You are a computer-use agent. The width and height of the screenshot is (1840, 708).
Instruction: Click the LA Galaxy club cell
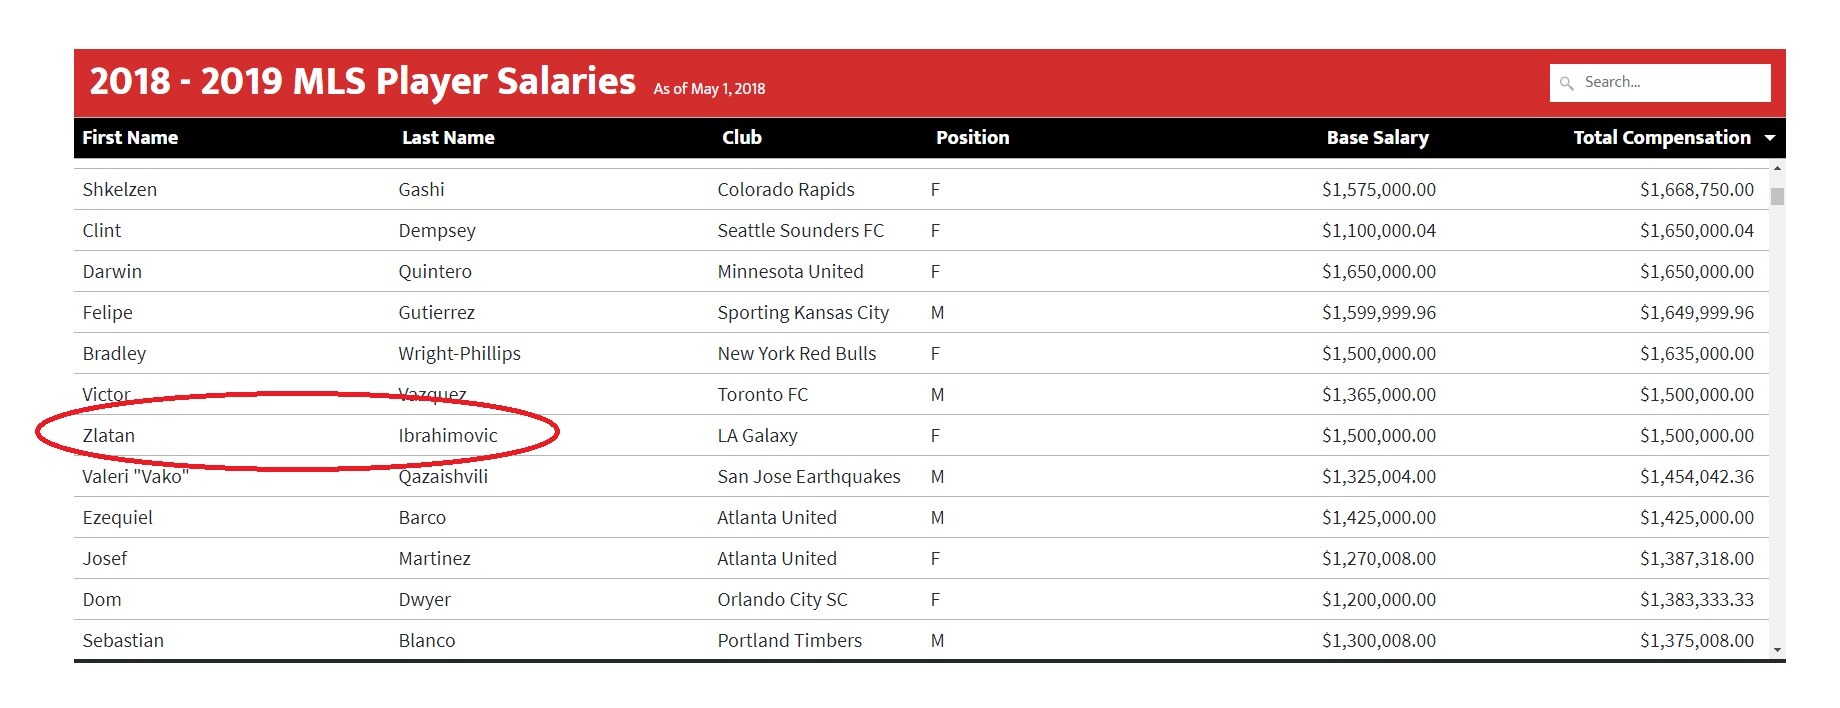tap(757, 435)
